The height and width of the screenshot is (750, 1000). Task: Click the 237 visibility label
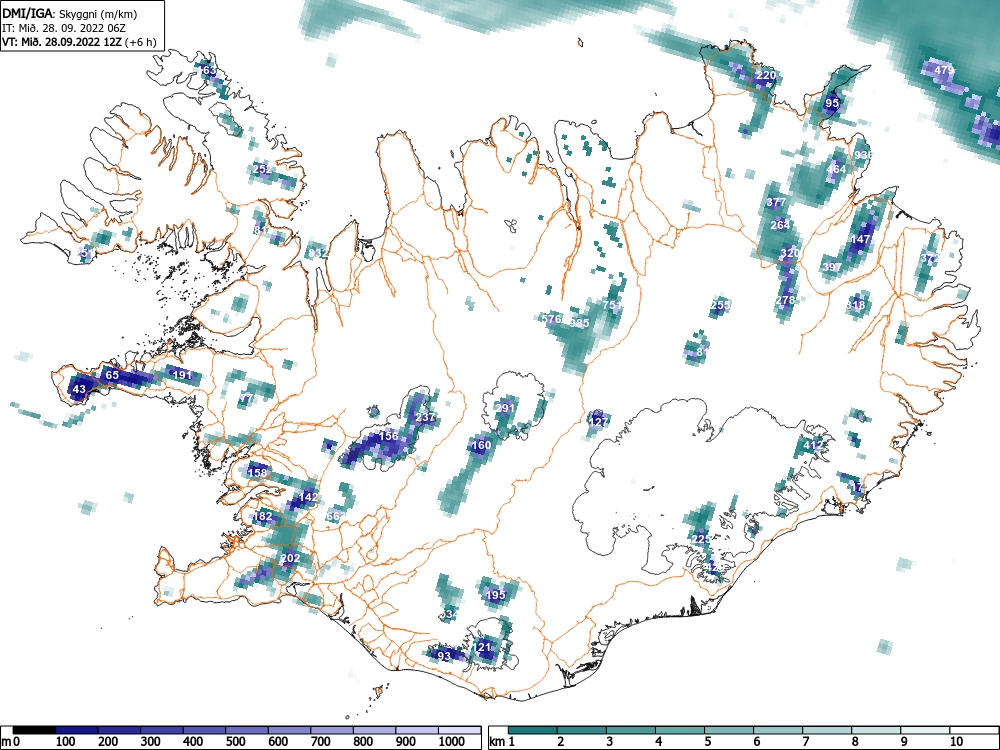tap(425, 418)
